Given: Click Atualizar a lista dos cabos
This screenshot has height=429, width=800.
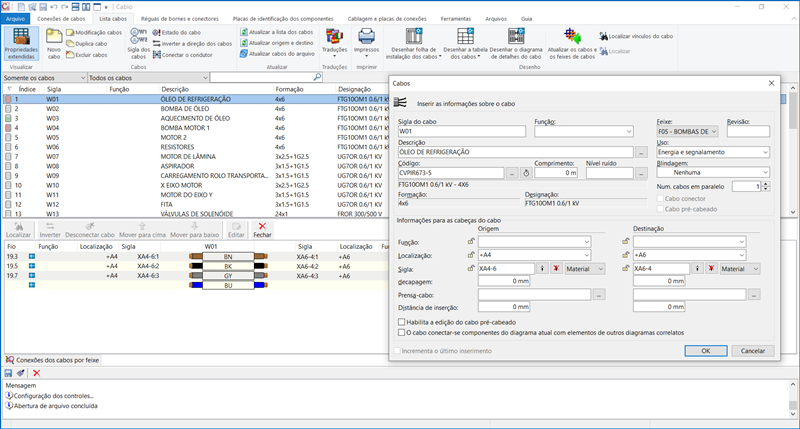Looking at the screenshot, I should click(x=280, y=32).
